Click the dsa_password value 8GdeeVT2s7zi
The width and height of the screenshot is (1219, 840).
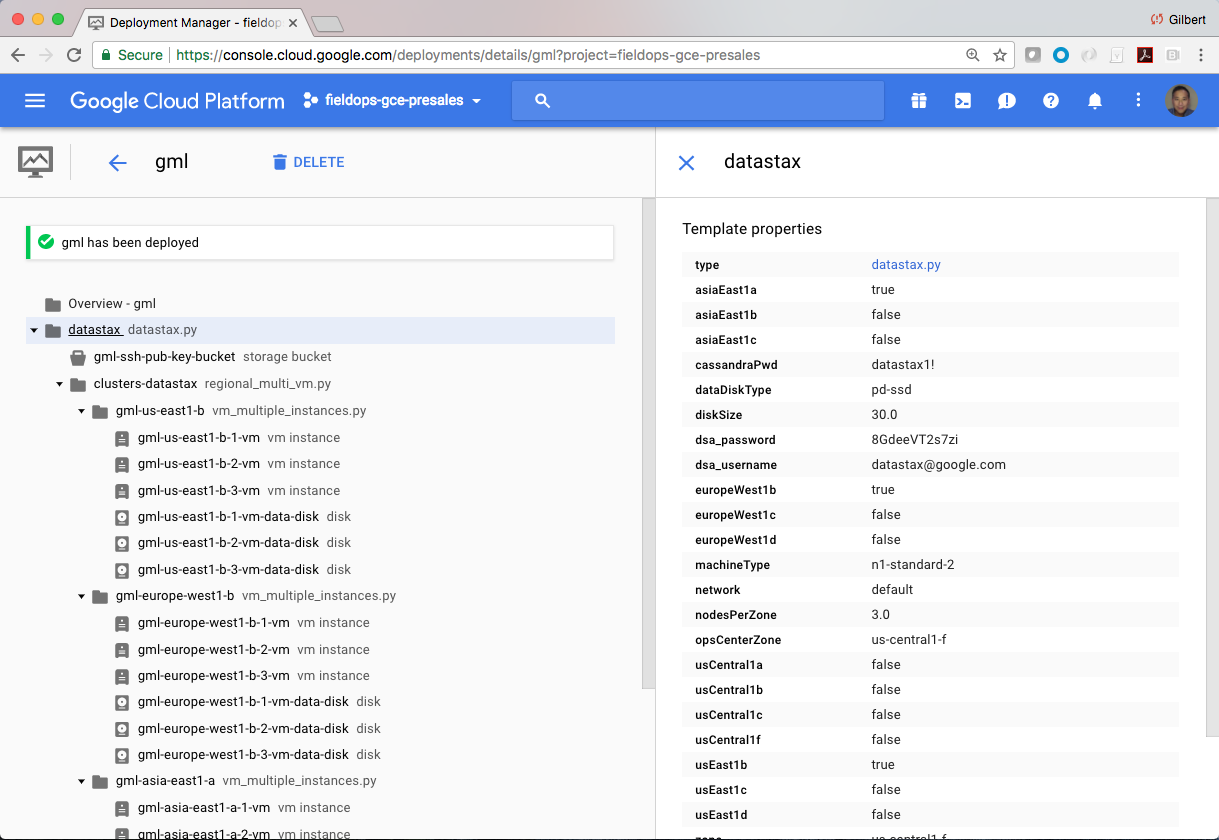(915, 440)
